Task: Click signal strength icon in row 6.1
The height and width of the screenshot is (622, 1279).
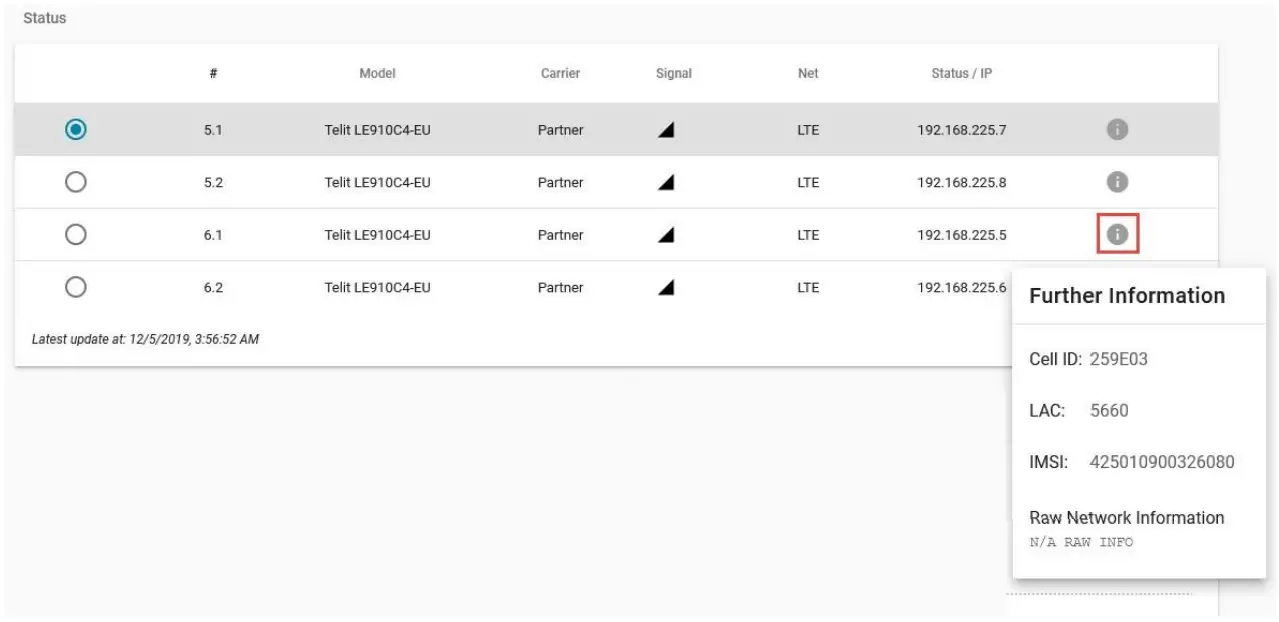Action: (x=666, y=235)
